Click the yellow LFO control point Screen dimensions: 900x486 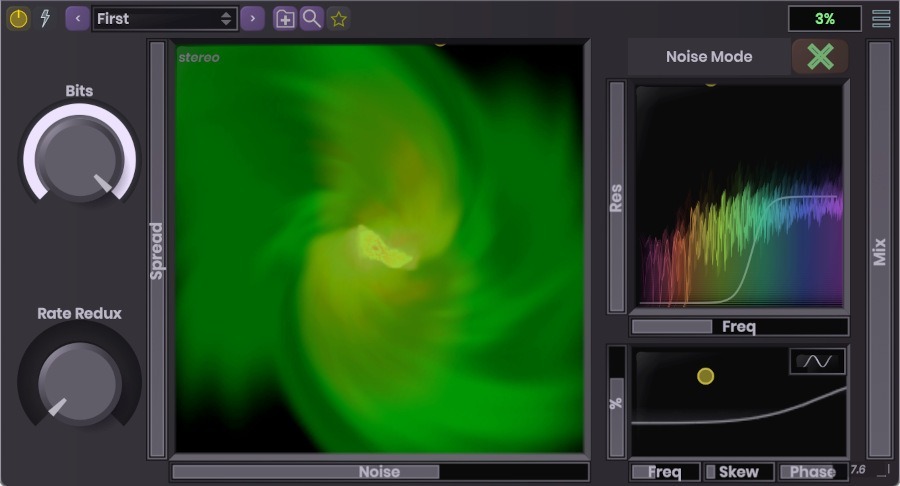tap(705, 376)
